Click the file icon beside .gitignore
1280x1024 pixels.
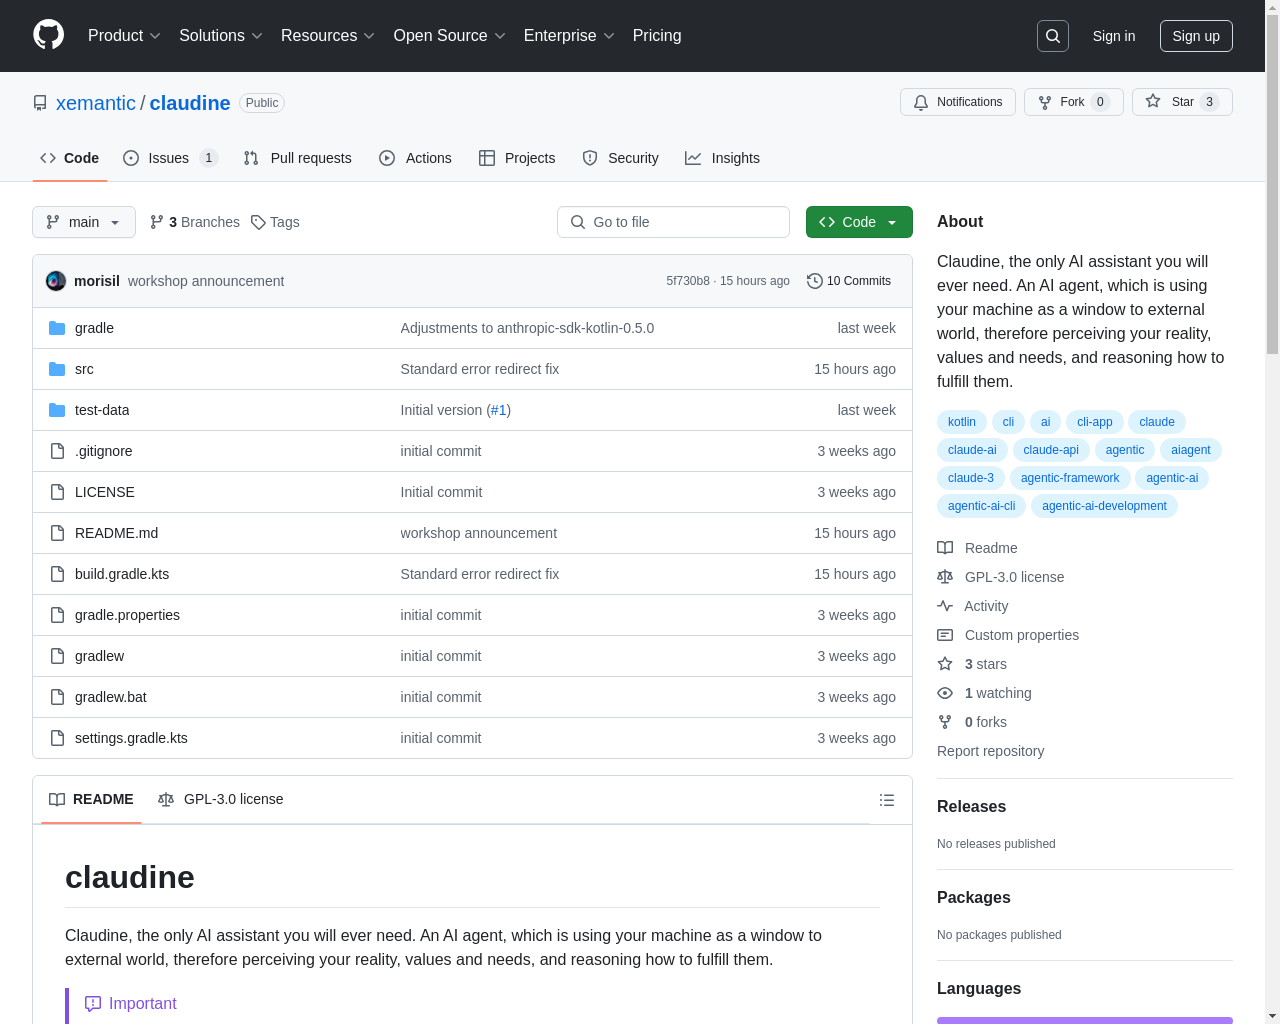point(57,451)
